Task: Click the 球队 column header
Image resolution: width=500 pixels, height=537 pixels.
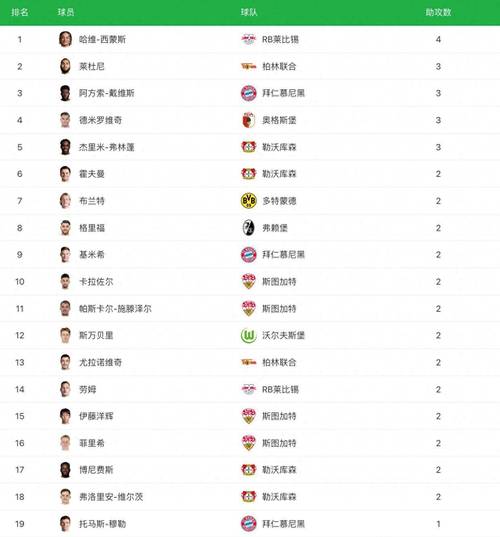Action: point(249,12)
